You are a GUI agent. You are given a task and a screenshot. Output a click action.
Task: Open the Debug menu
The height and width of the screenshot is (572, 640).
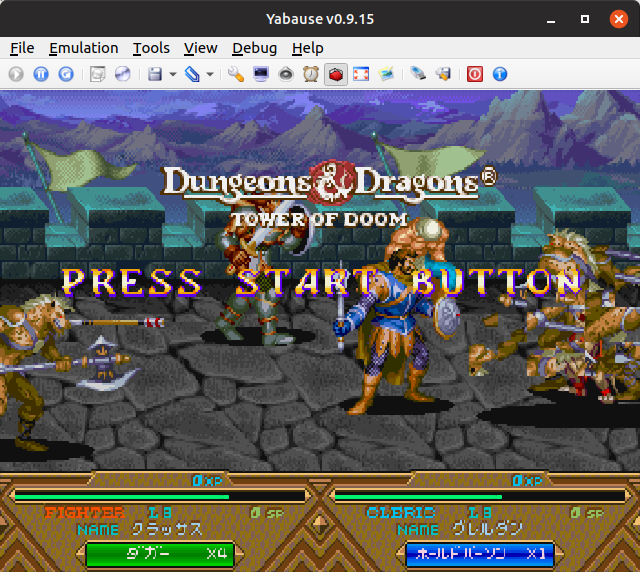pos(254,48)
